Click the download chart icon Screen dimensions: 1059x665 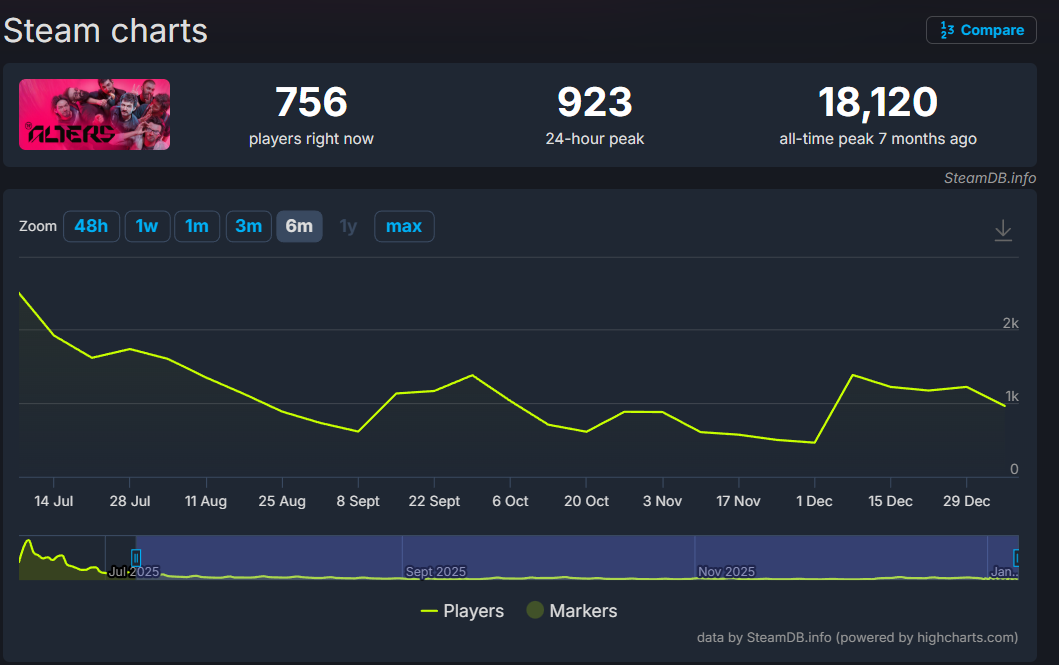tap(1003, 231)
